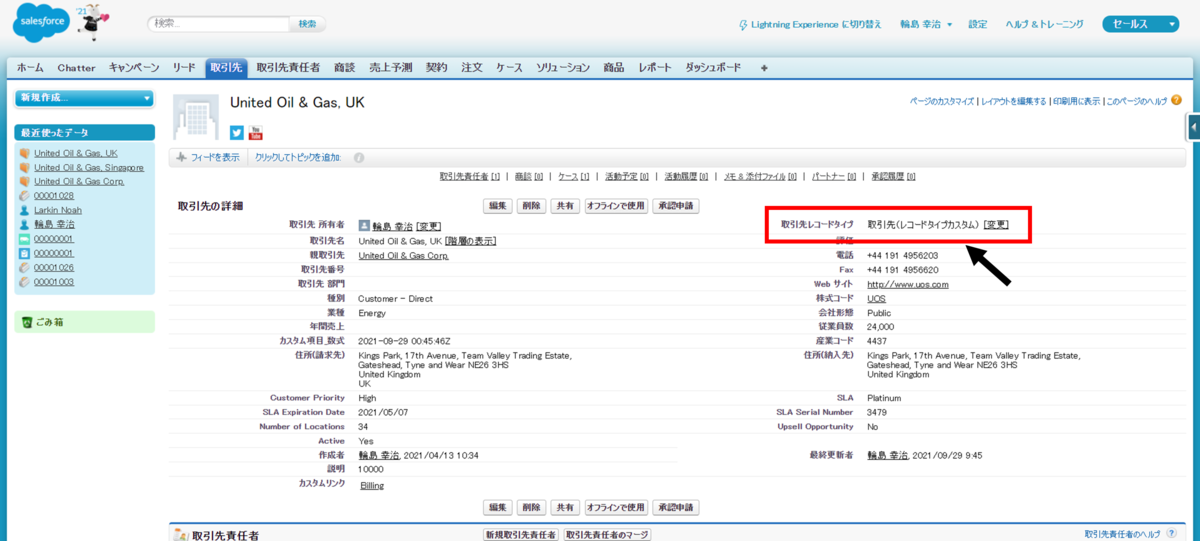
Task: Switch to the ダッシュボード tab
Action: [x=713, y=68]
